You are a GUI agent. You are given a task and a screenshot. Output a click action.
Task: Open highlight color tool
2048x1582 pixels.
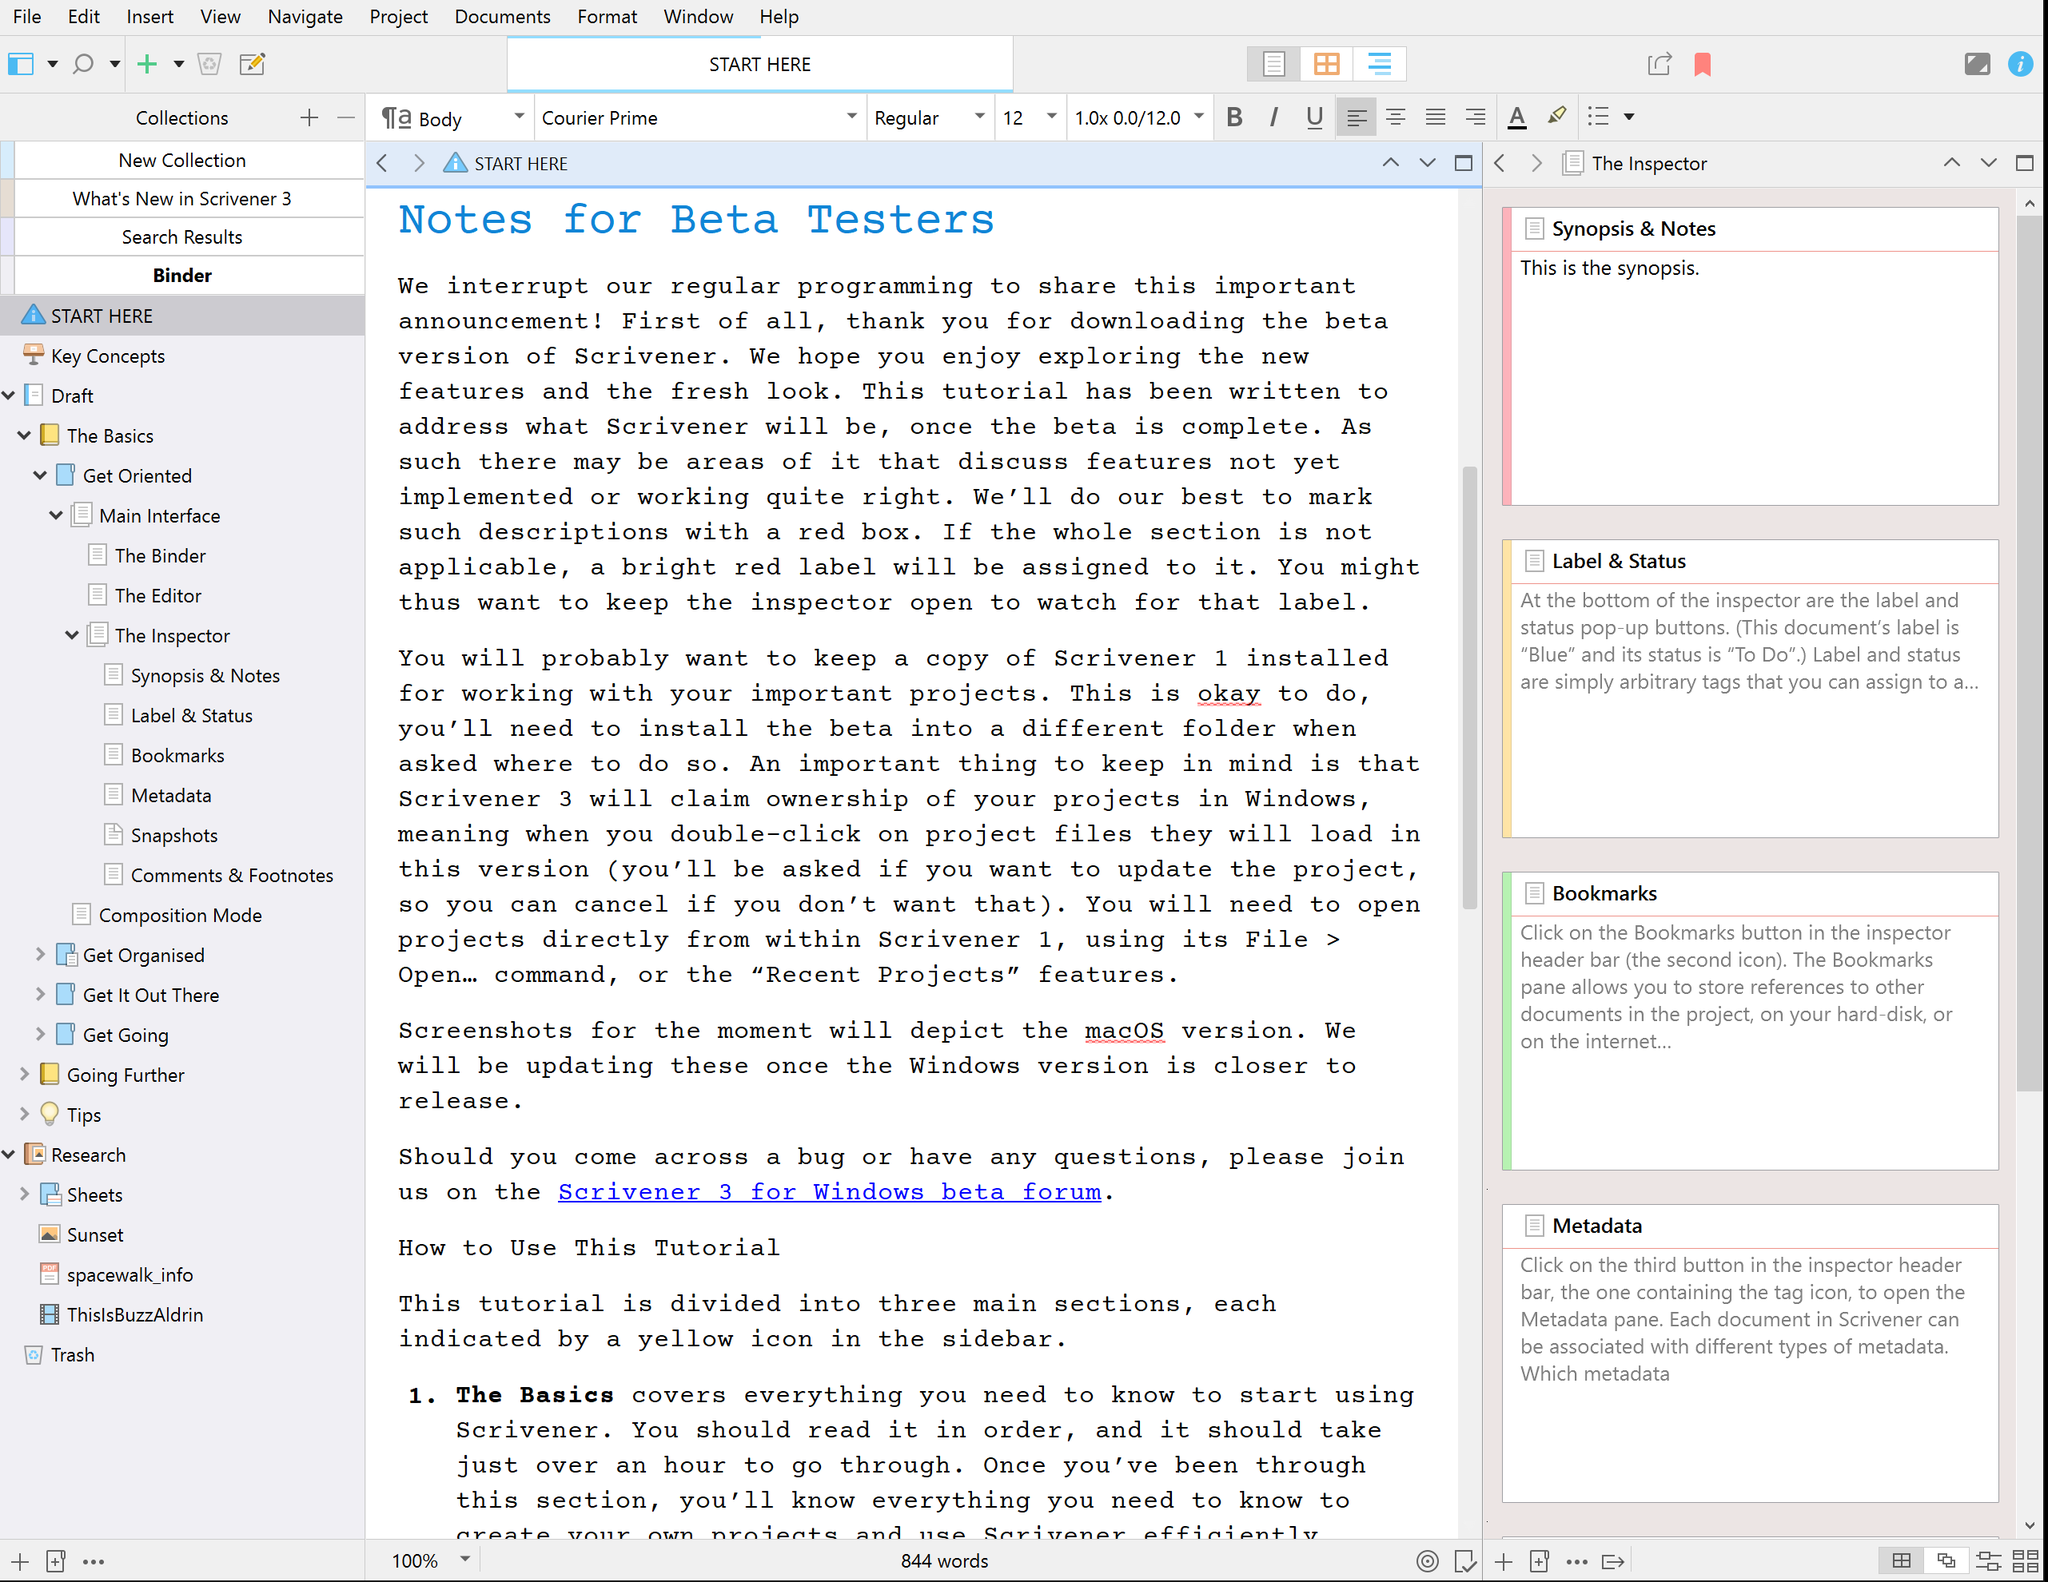click(1557, 117)
